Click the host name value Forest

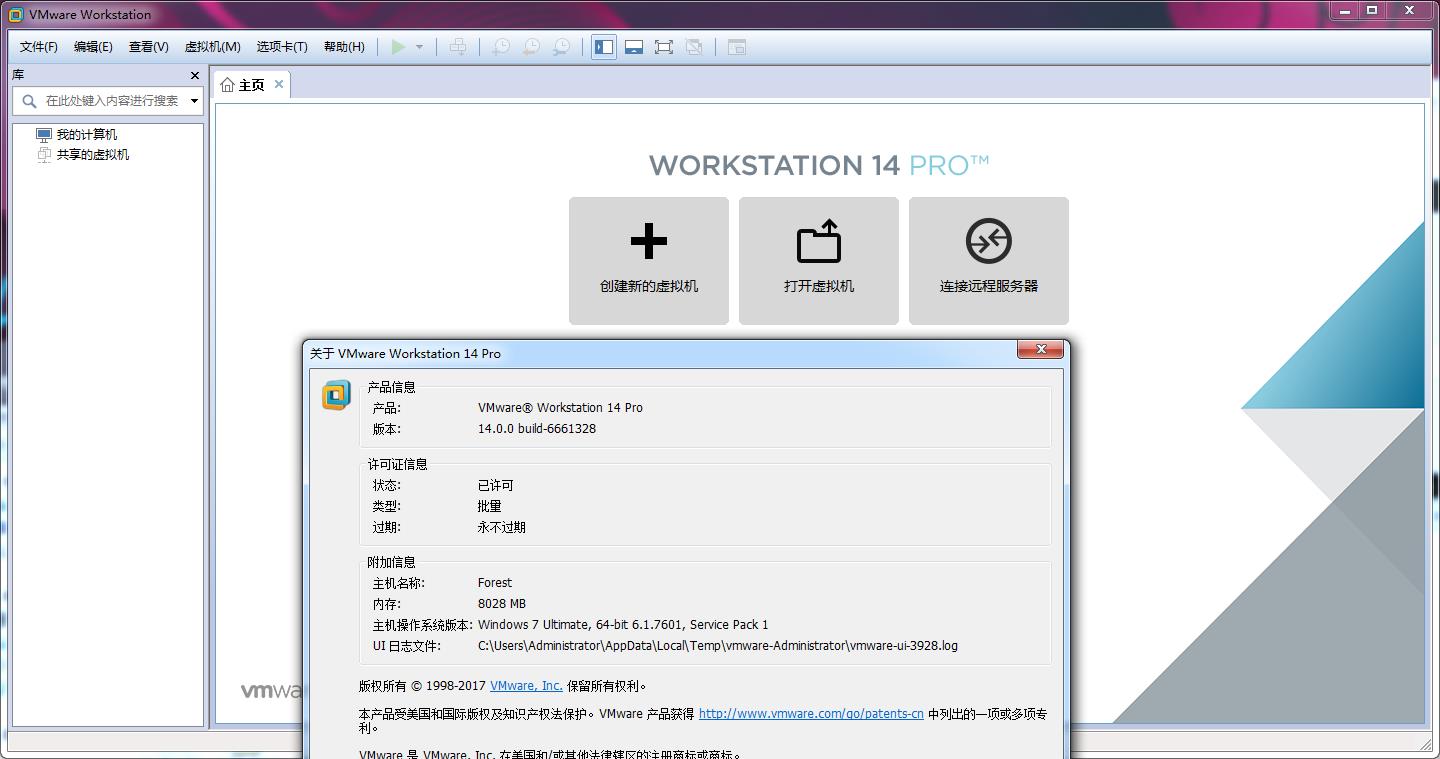click(x=495, y=583)
